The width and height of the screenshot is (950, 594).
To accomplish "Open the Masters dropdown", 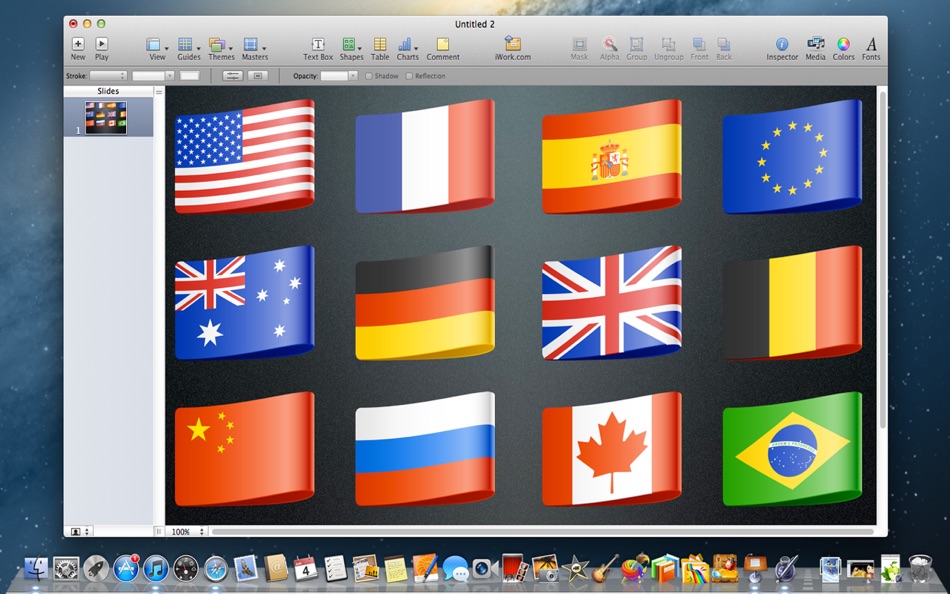I will click(254, 48).
